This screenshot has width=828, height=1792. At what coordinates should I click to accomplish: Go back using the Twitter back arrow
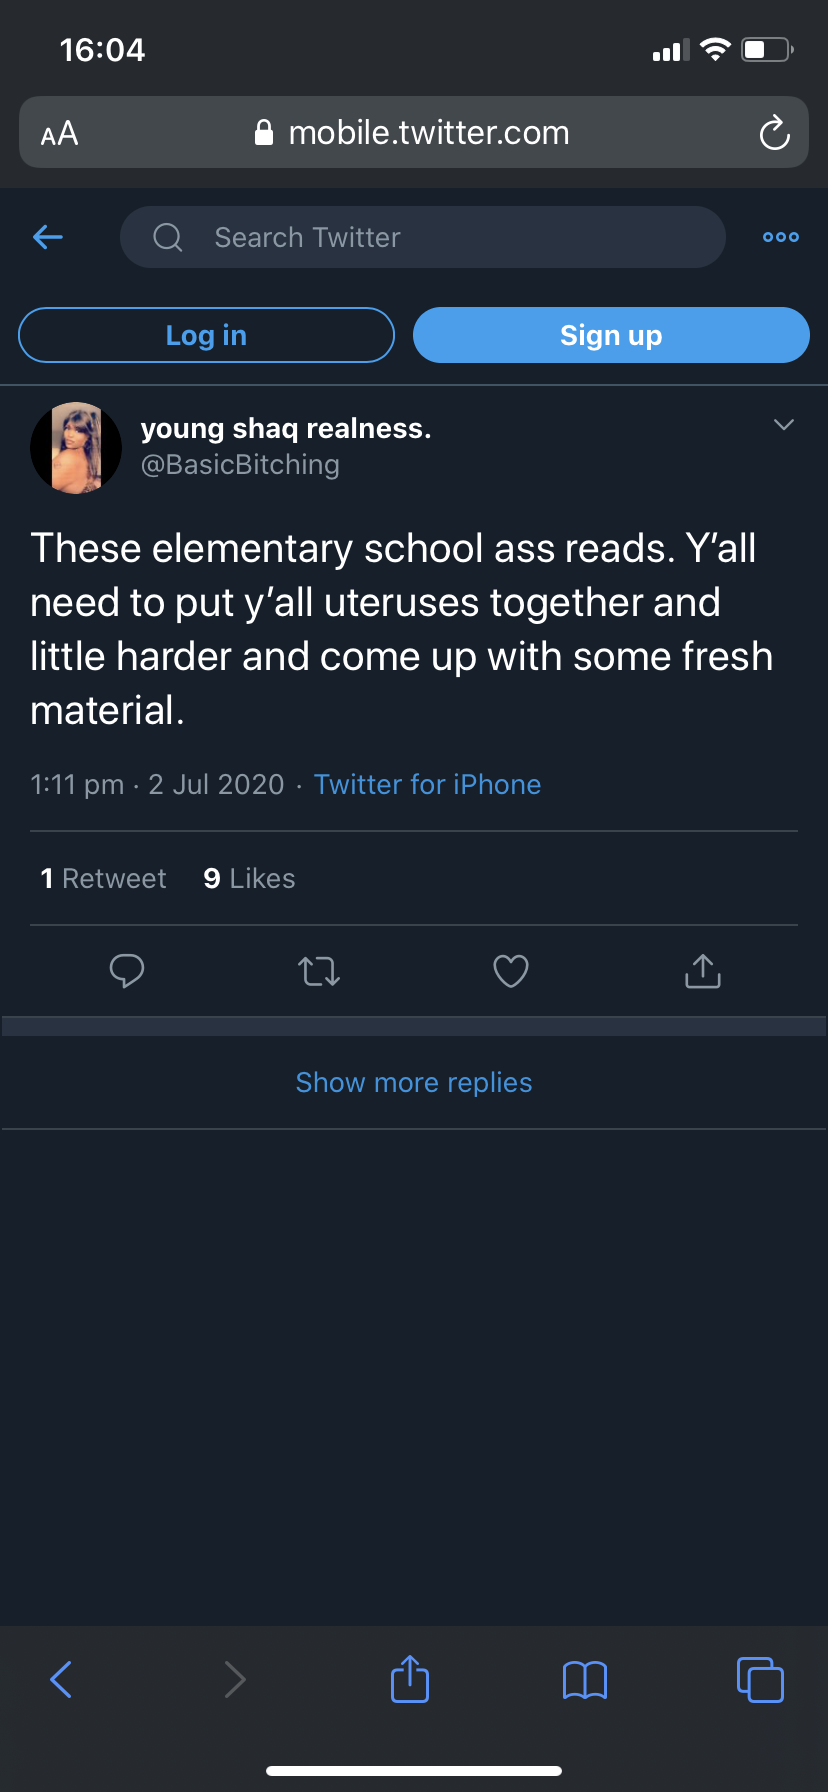[48, 237]
